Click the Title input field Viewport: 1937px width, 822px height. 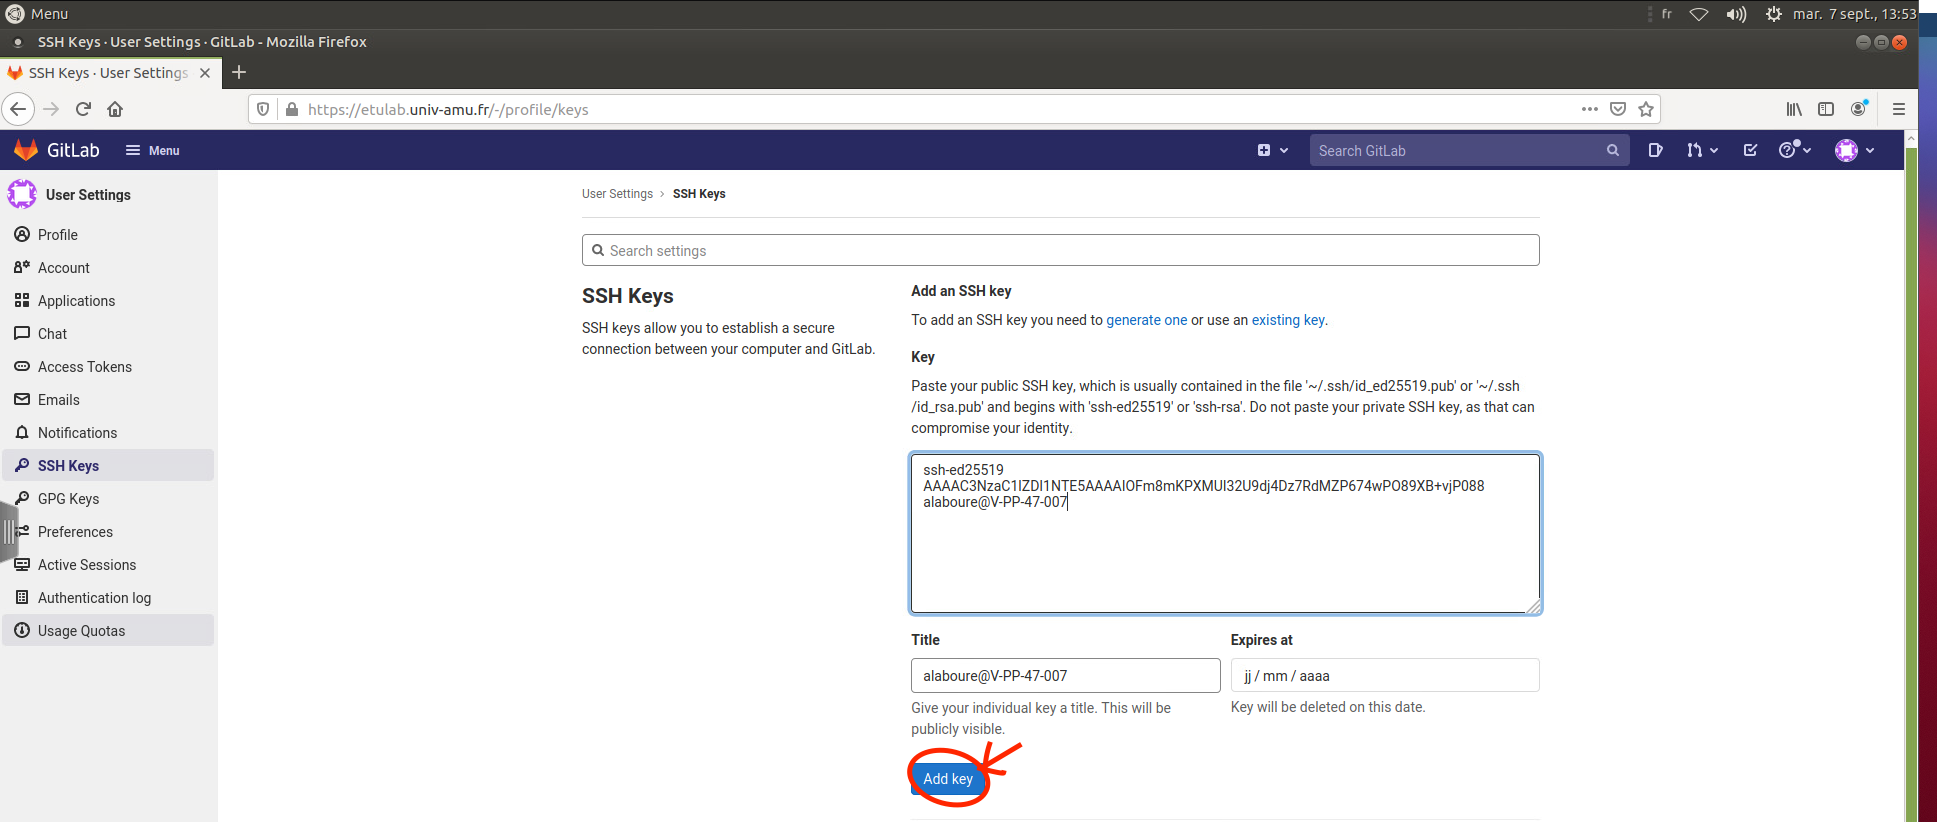click(x=1065, y=675)
